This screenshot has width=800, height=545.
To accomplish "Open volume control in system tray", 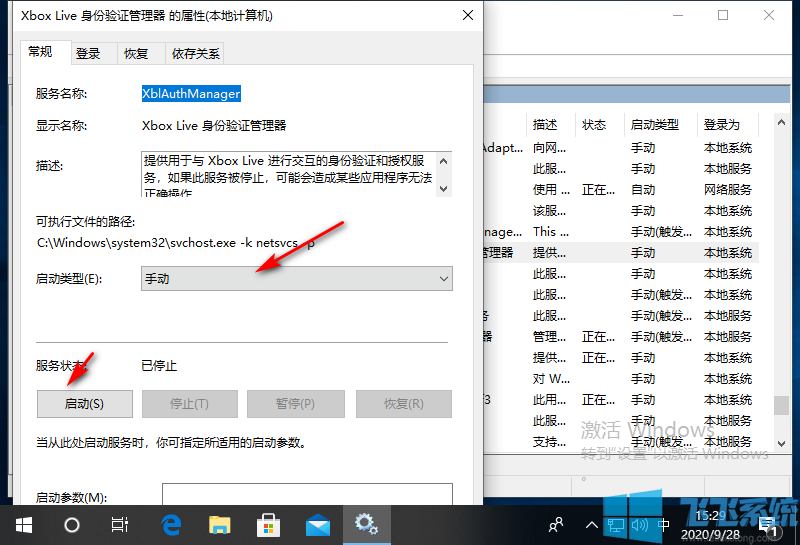I will [639, 525].
